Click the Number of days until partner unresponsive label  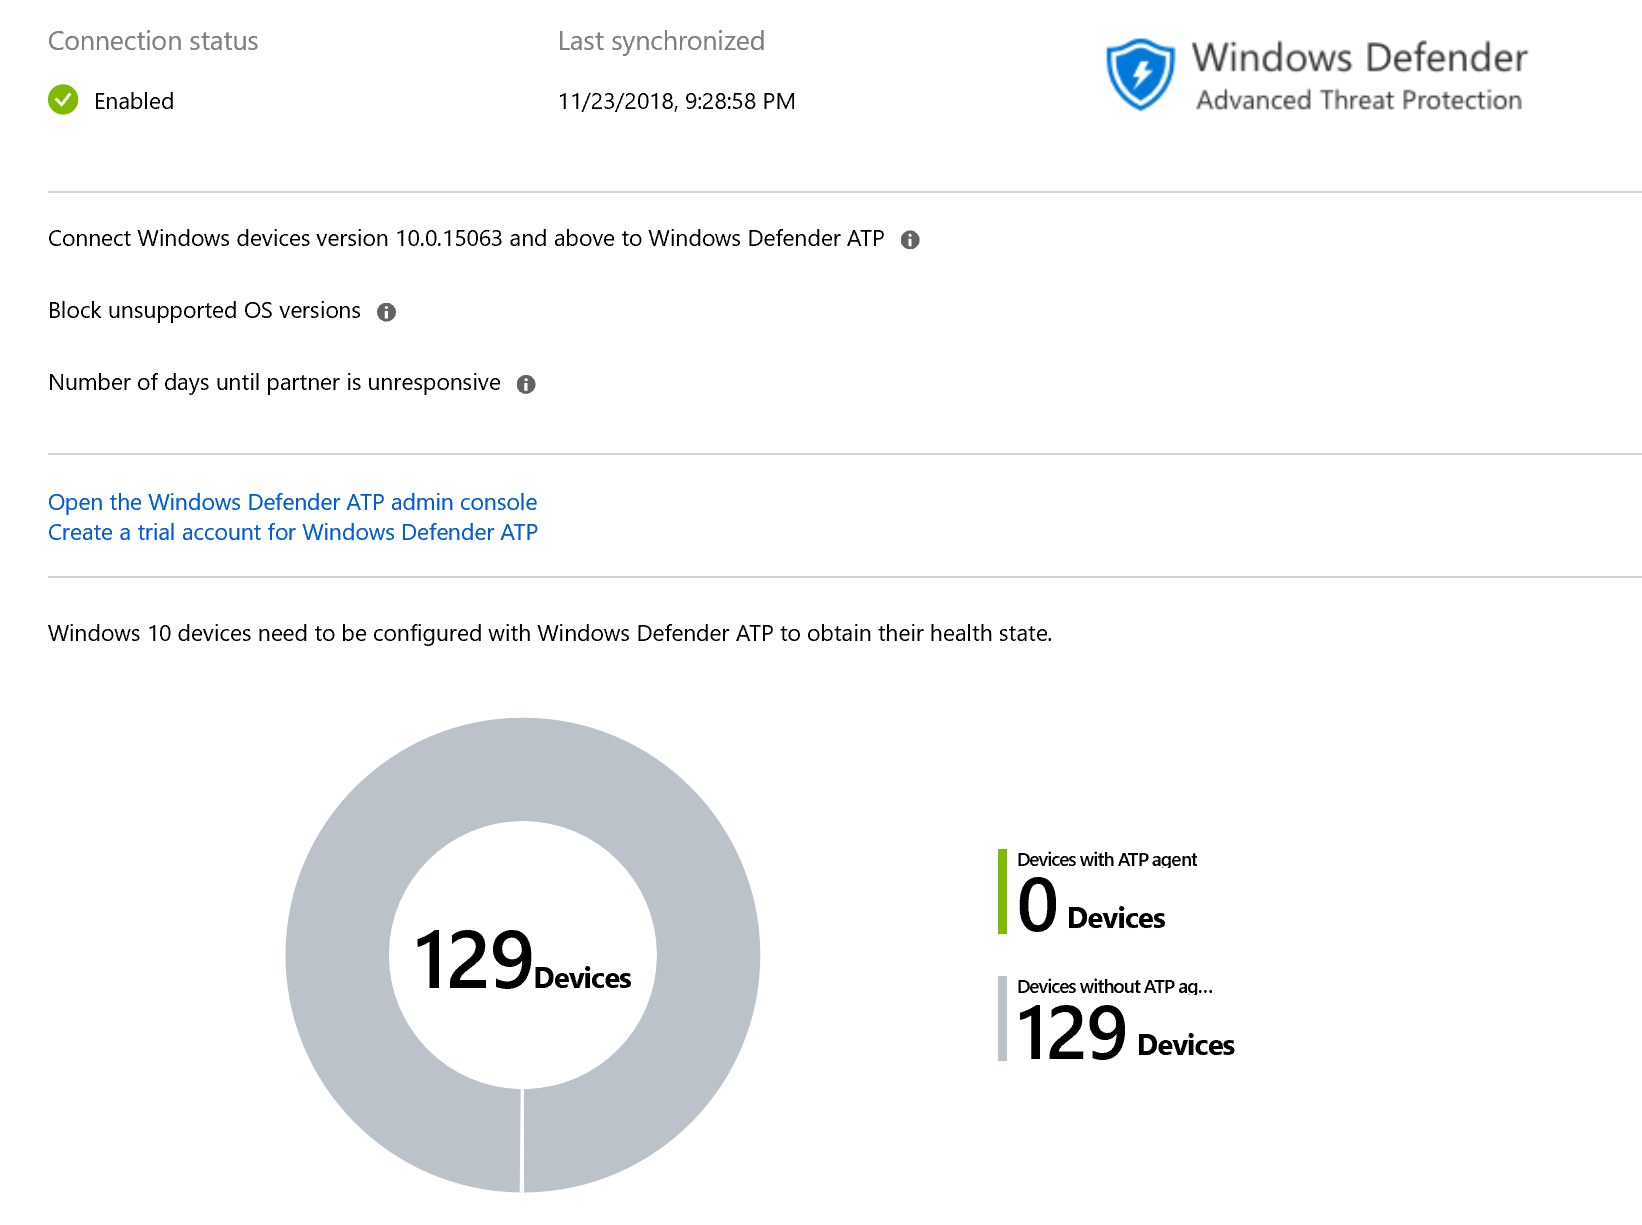tap(274, 383)
